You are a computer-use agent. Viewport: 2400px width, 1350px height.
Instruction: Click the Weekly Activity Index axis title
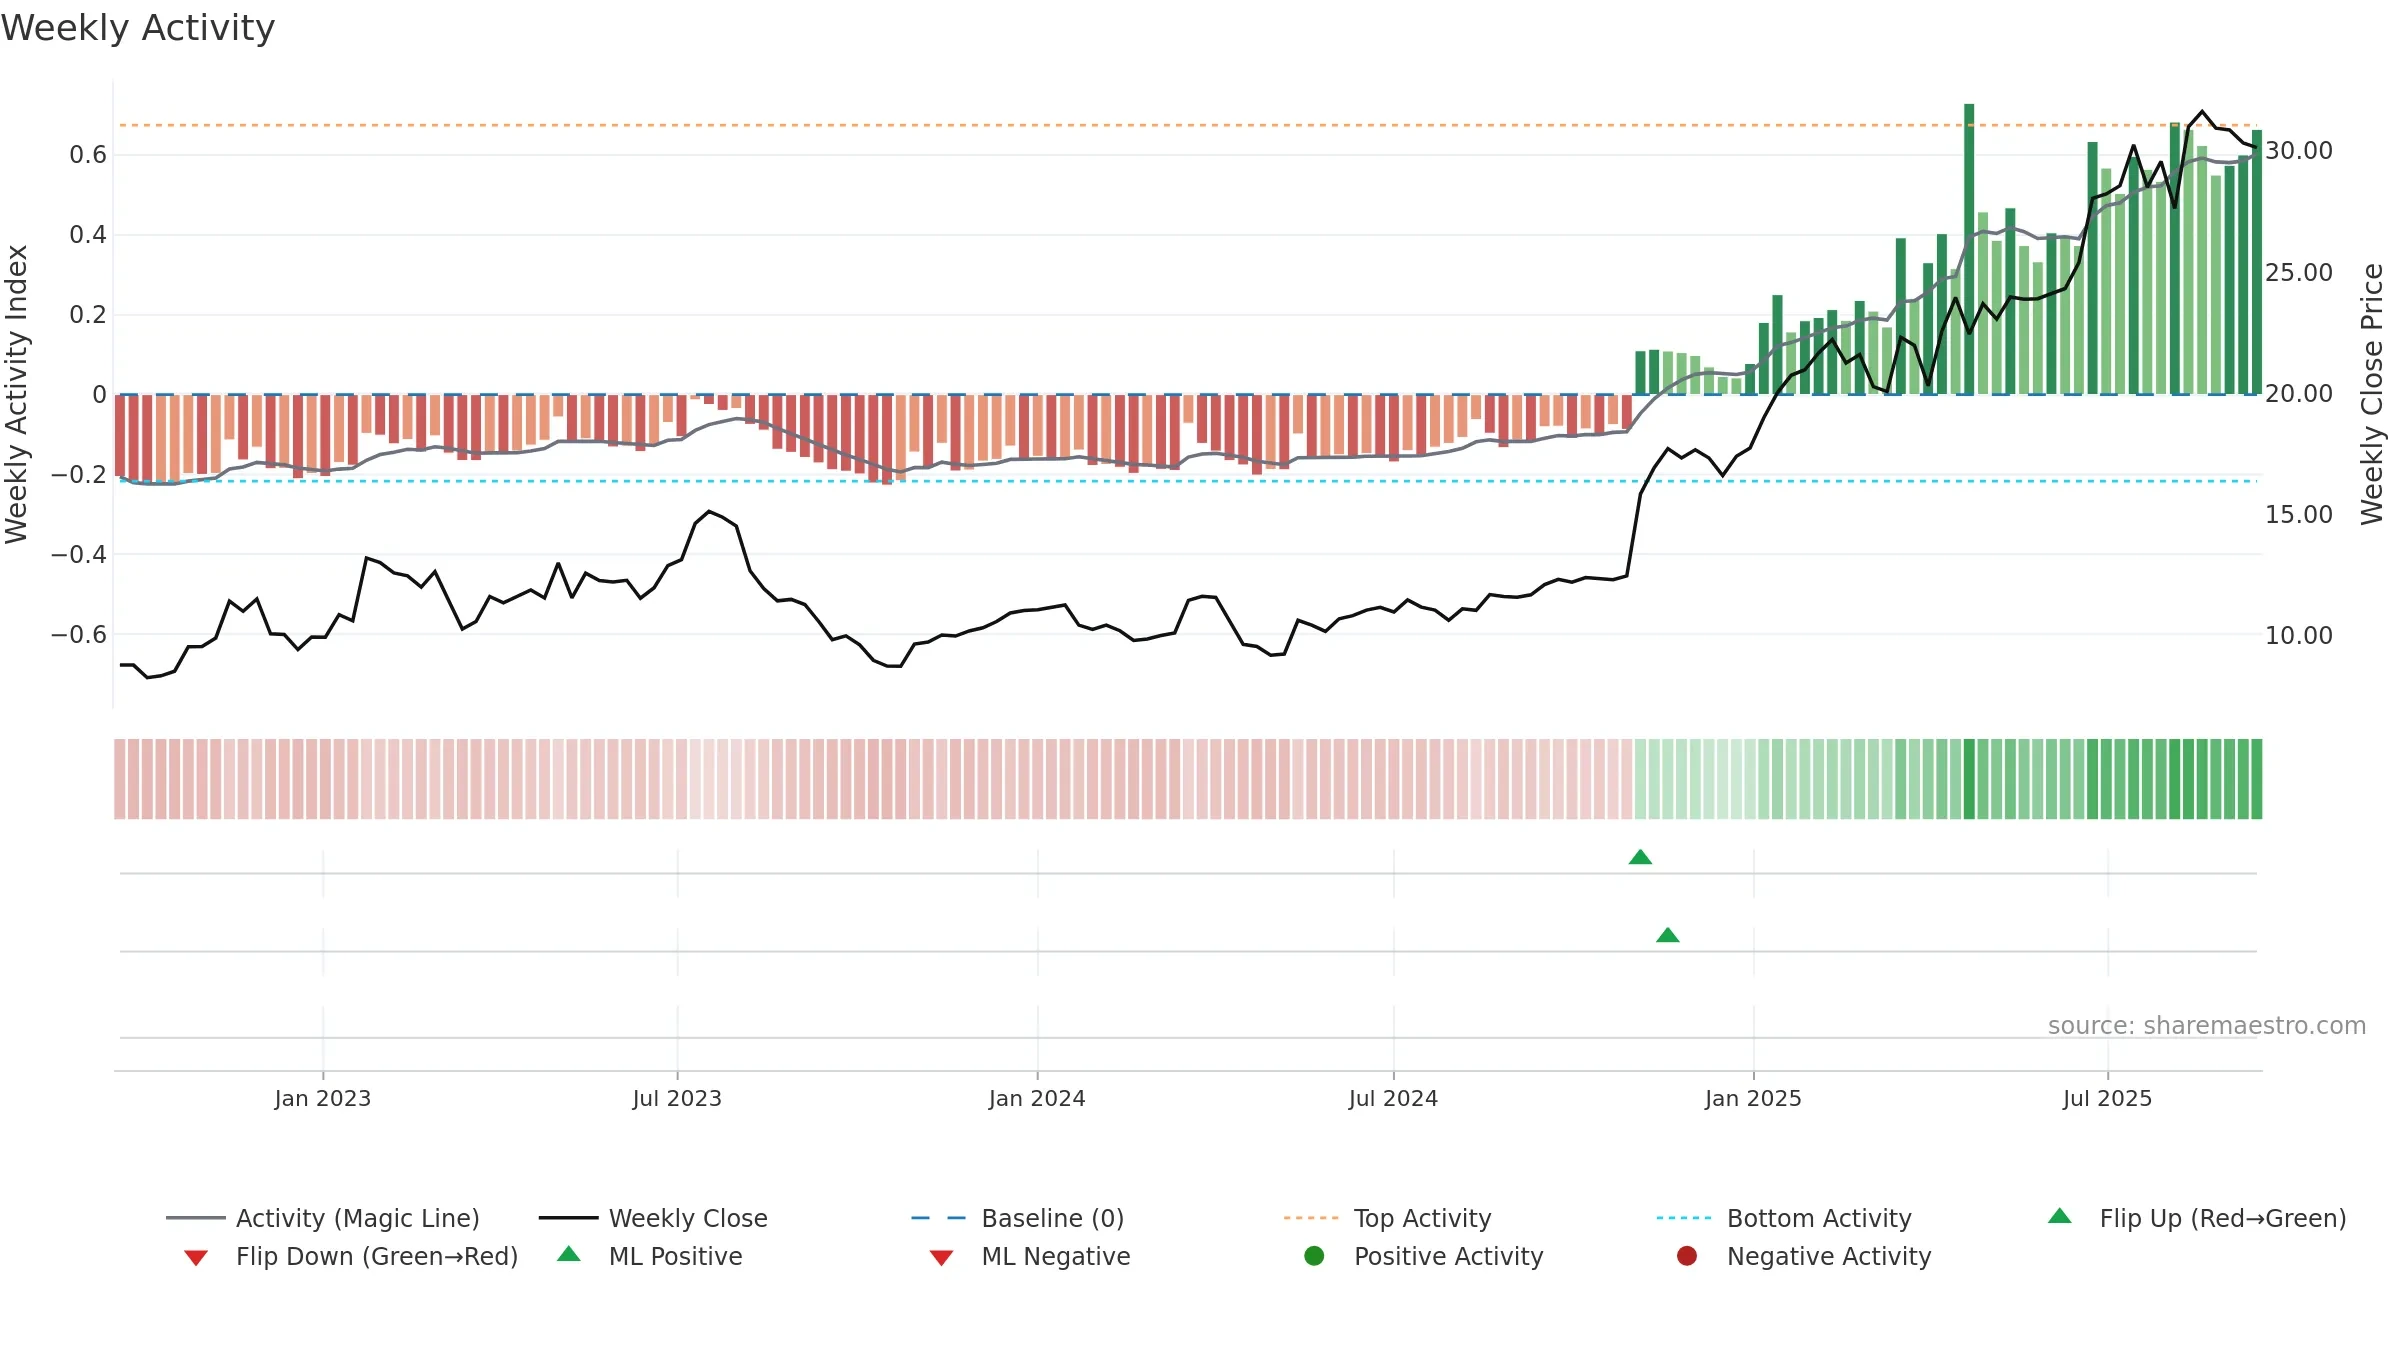click(x=16, y=394)
